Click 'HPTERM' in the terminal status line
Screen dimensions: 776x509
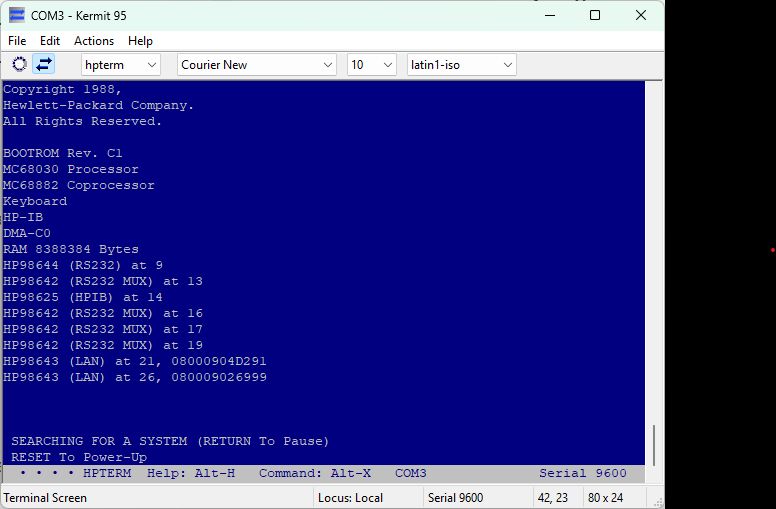(107, 473)
